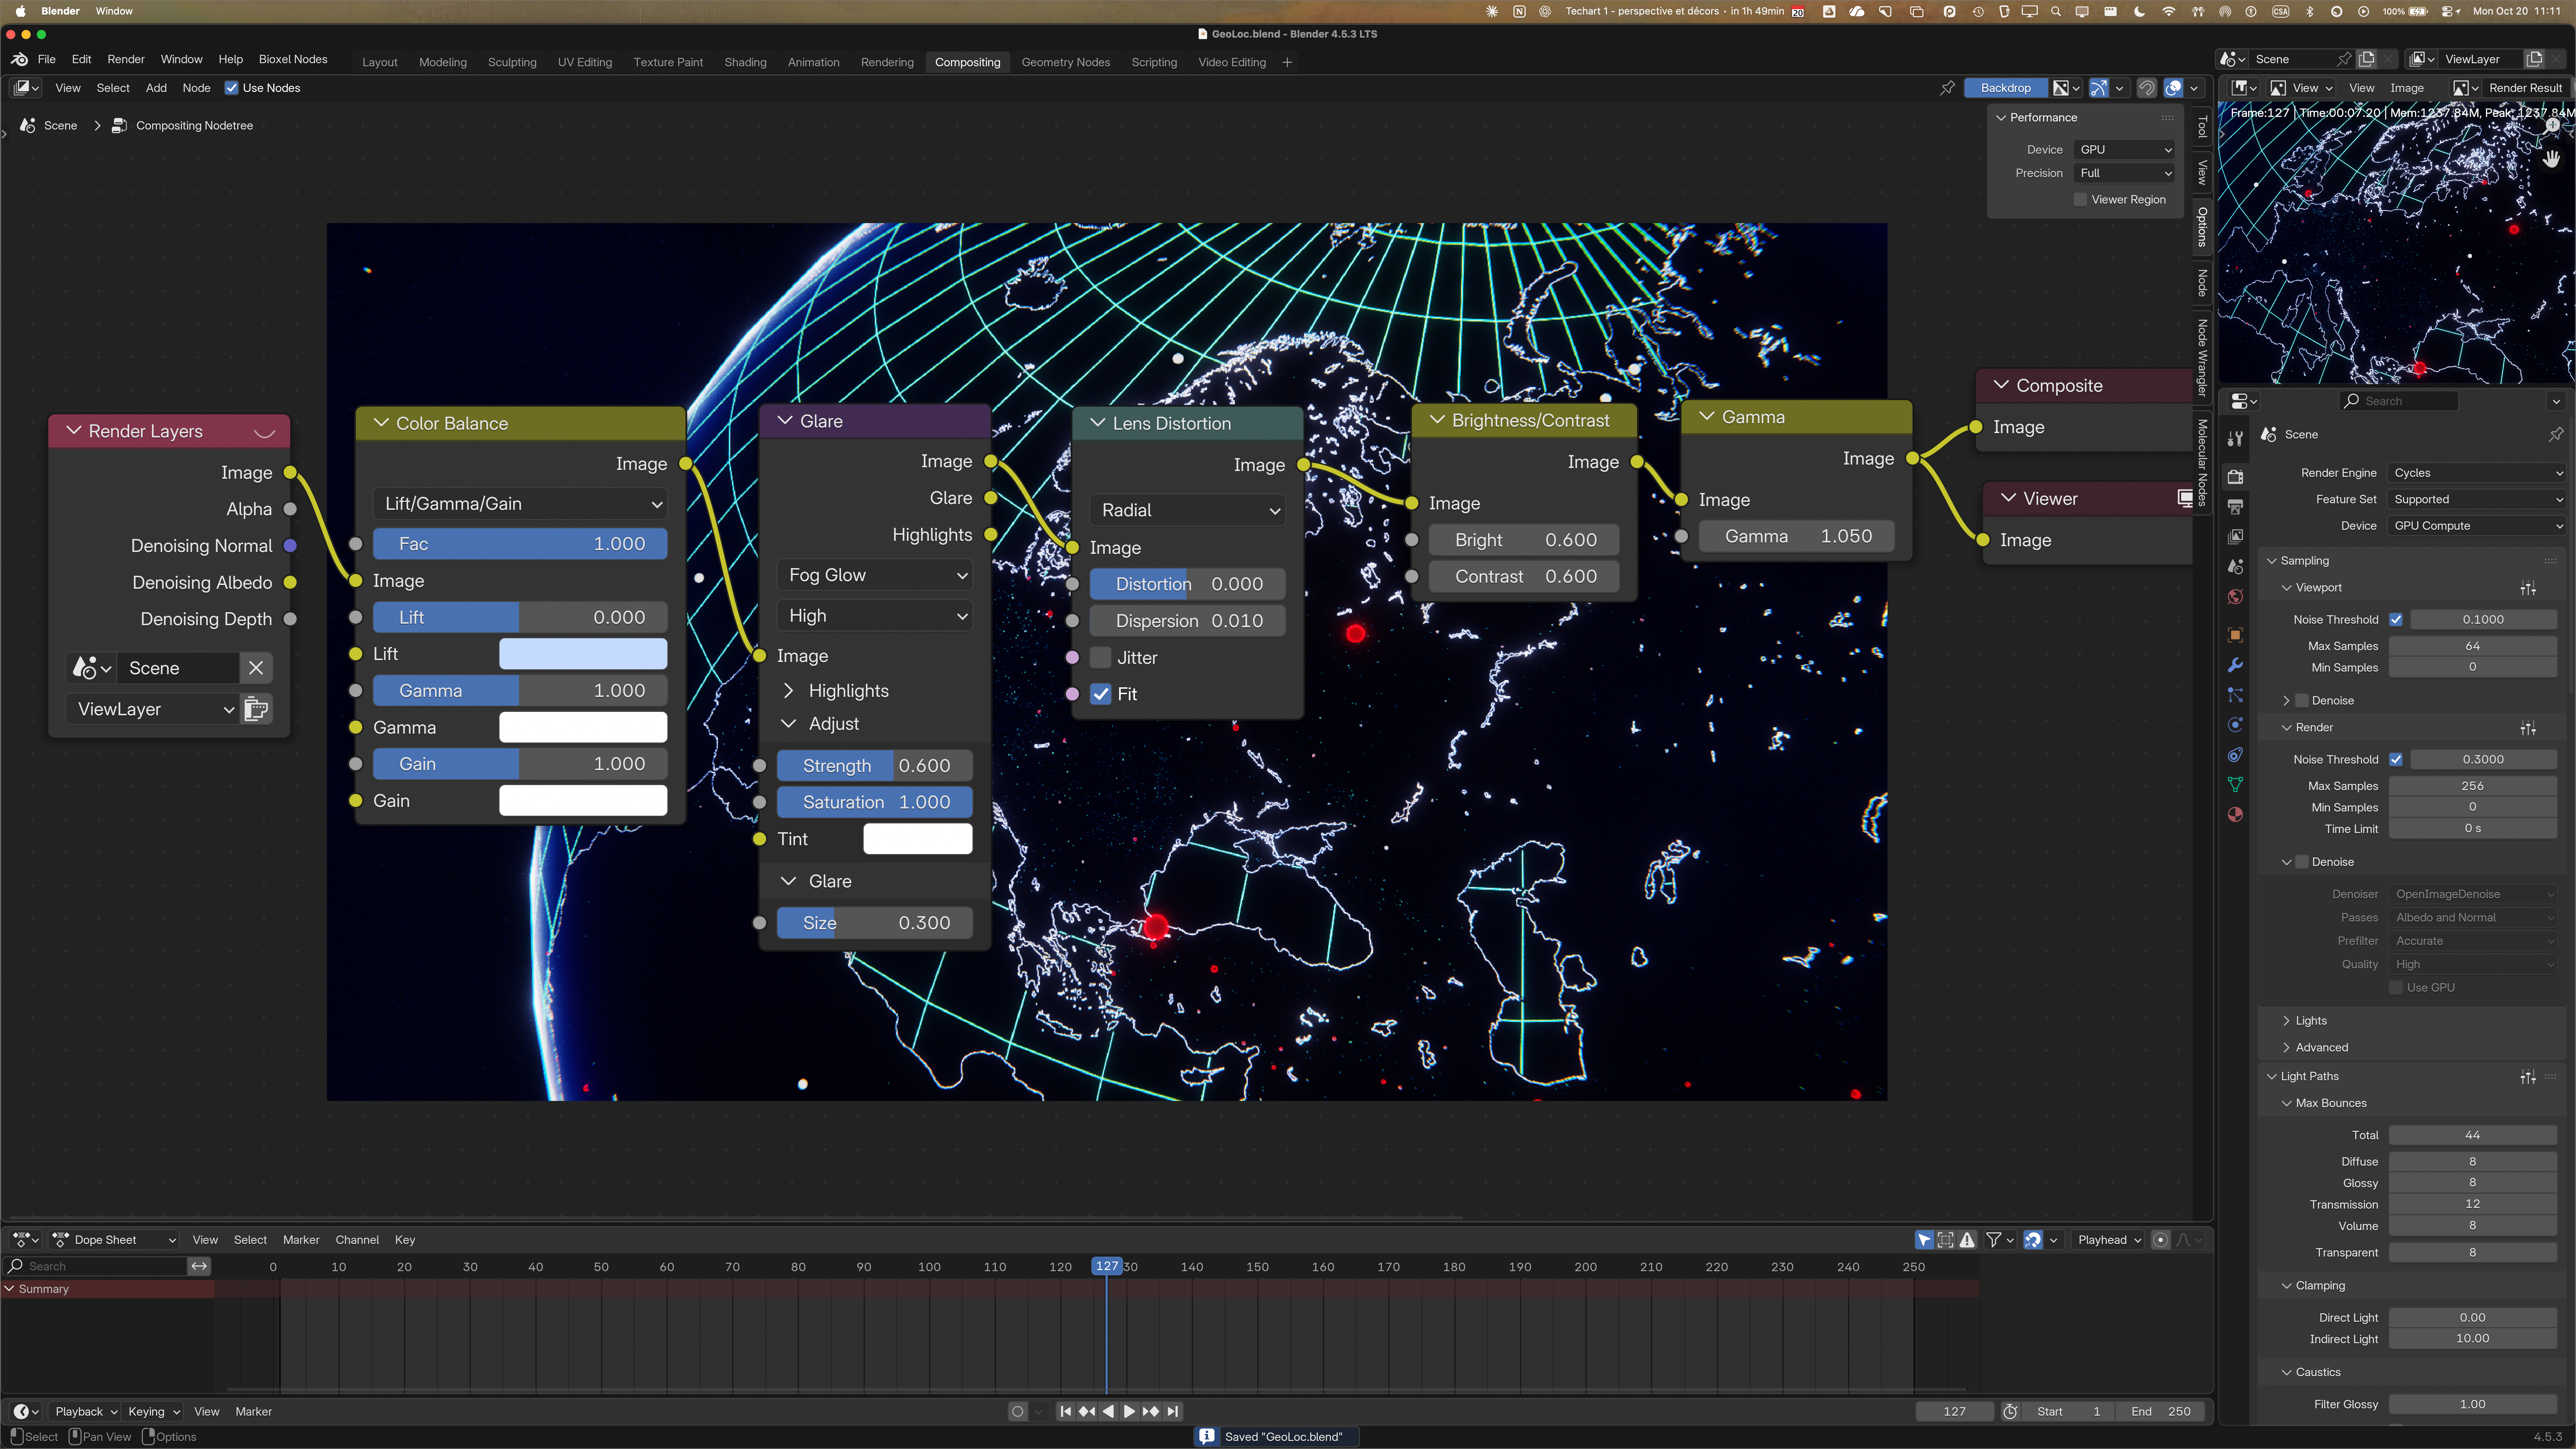The image size is (2576, 1449).
Task: Jump to the last frame of timeline
Action: click(1173, 1411)
